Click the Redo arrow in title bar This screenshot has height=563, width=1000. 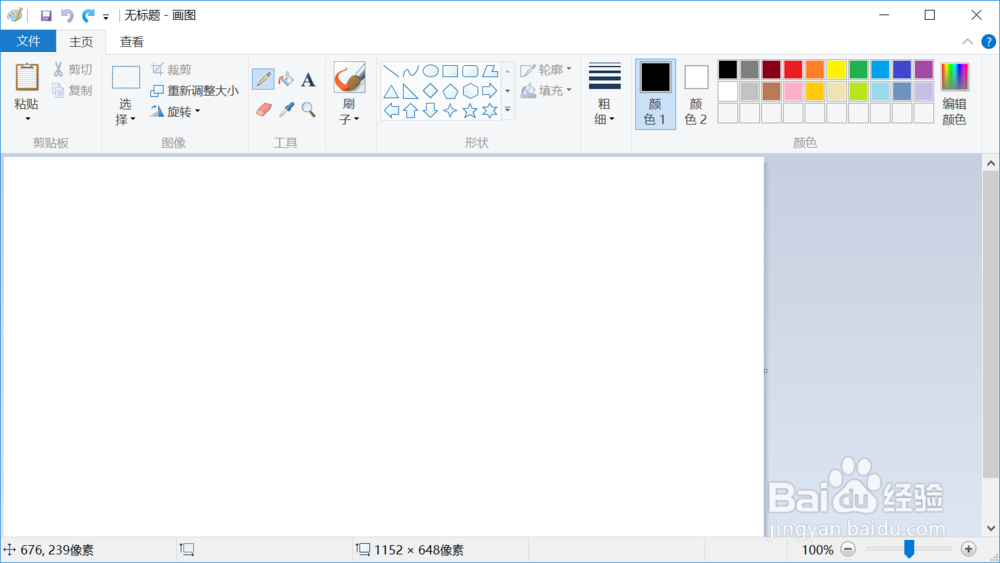(88, 15)
